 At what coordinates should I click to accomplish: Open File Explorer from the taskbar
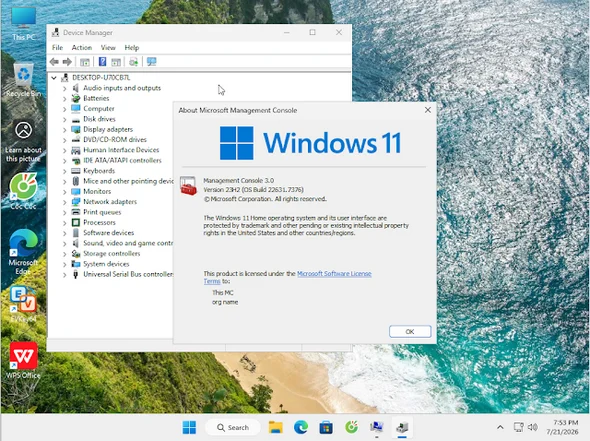[276, 427]
